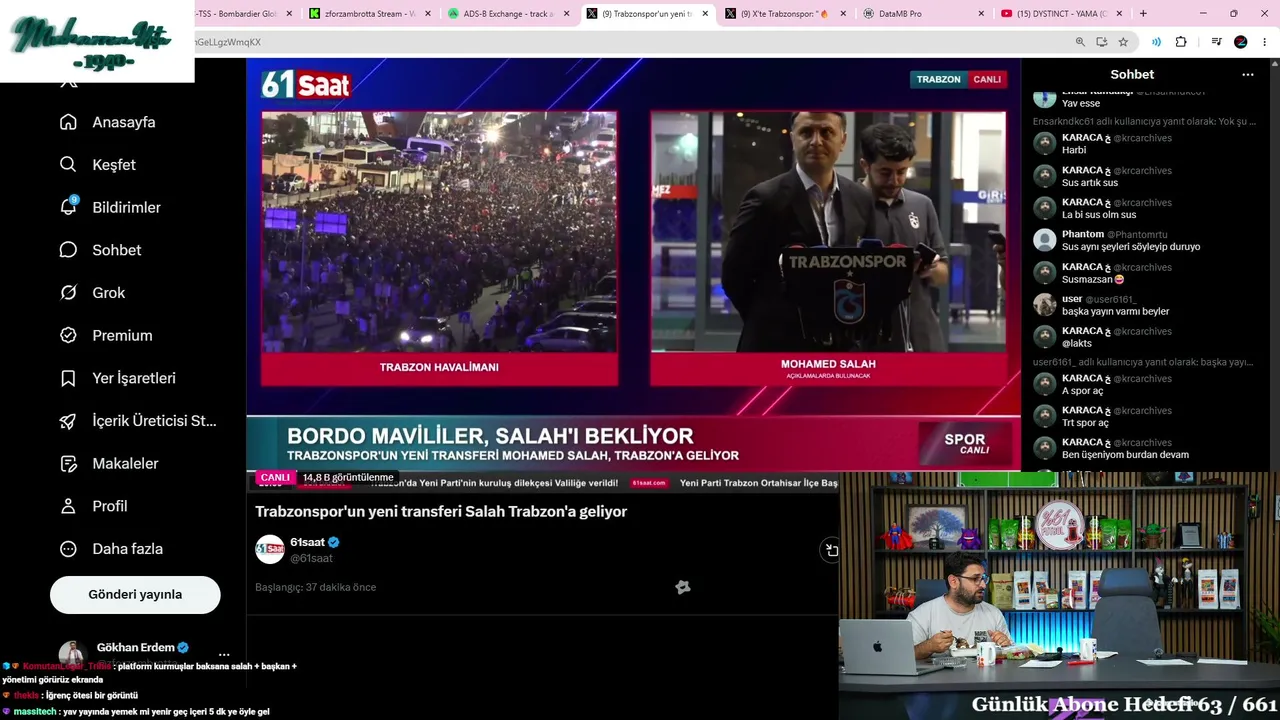1280x720 pixels.
Task: Click the blue sound-wave extension icon
Action: (1156, 42)
